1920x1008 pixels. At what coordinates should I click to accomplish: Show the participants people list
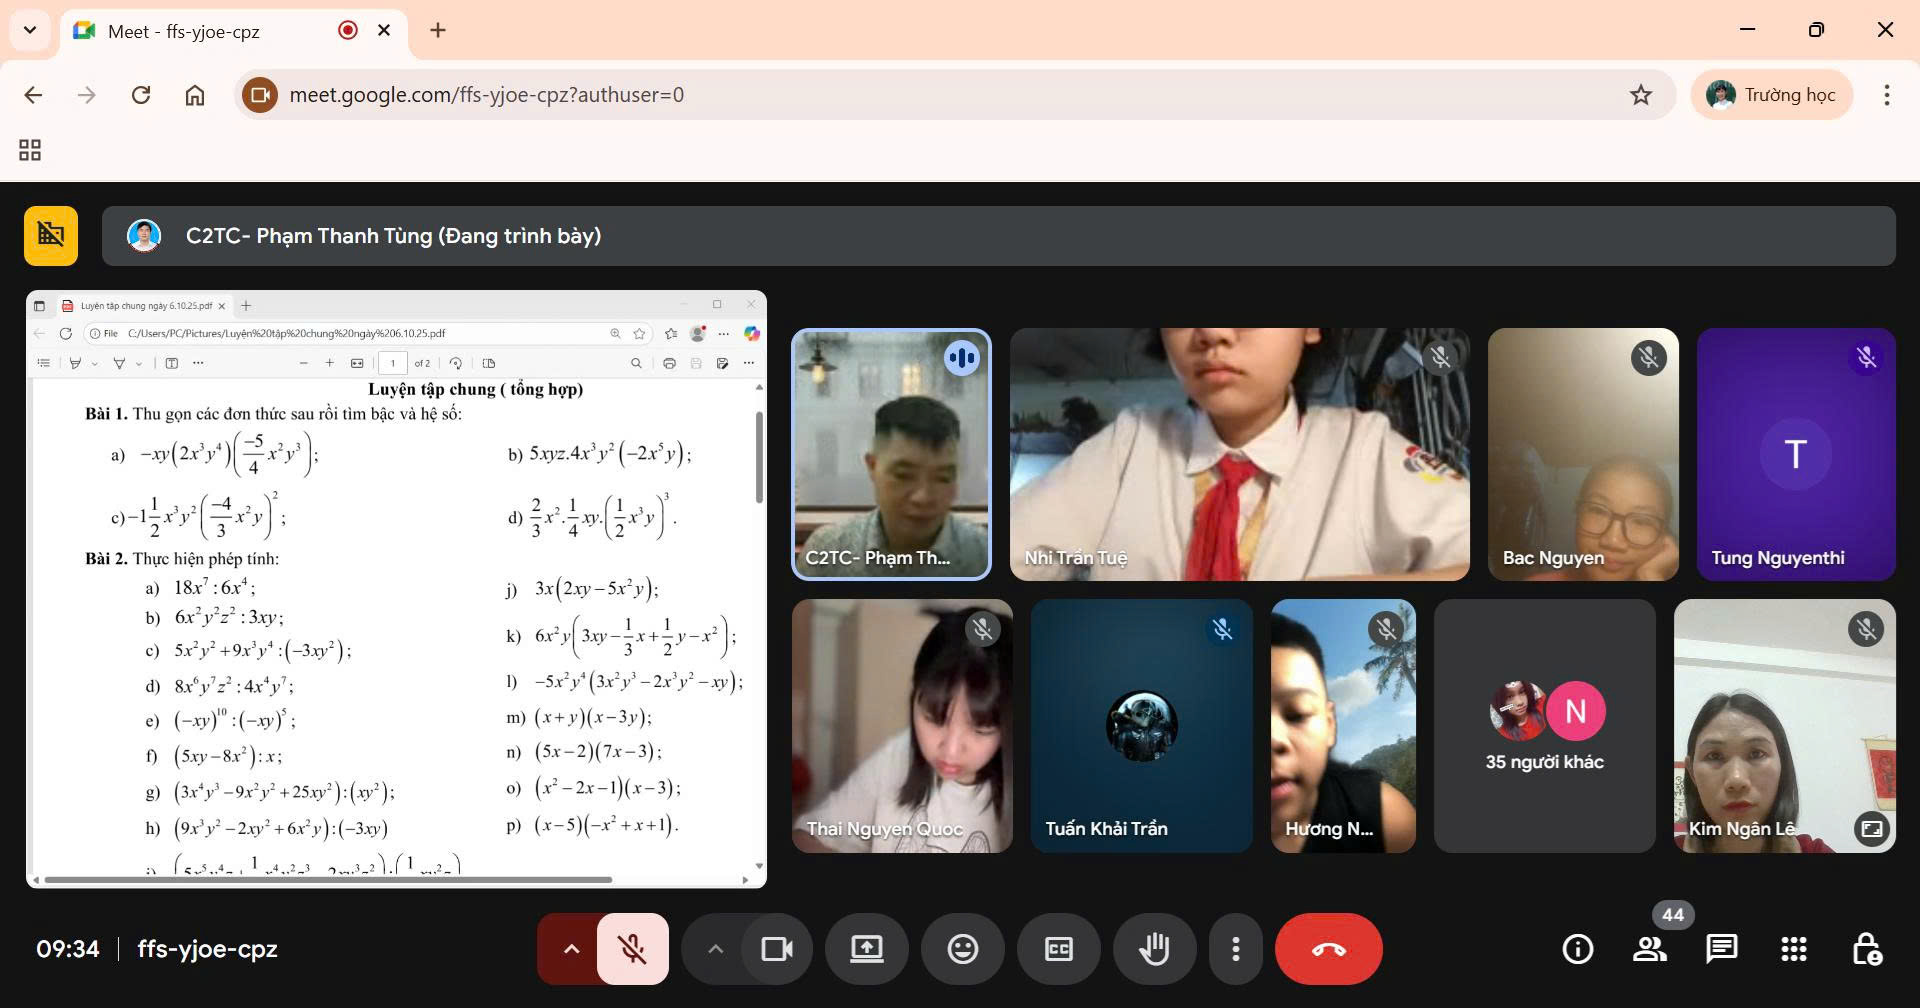pos(1649,949)
